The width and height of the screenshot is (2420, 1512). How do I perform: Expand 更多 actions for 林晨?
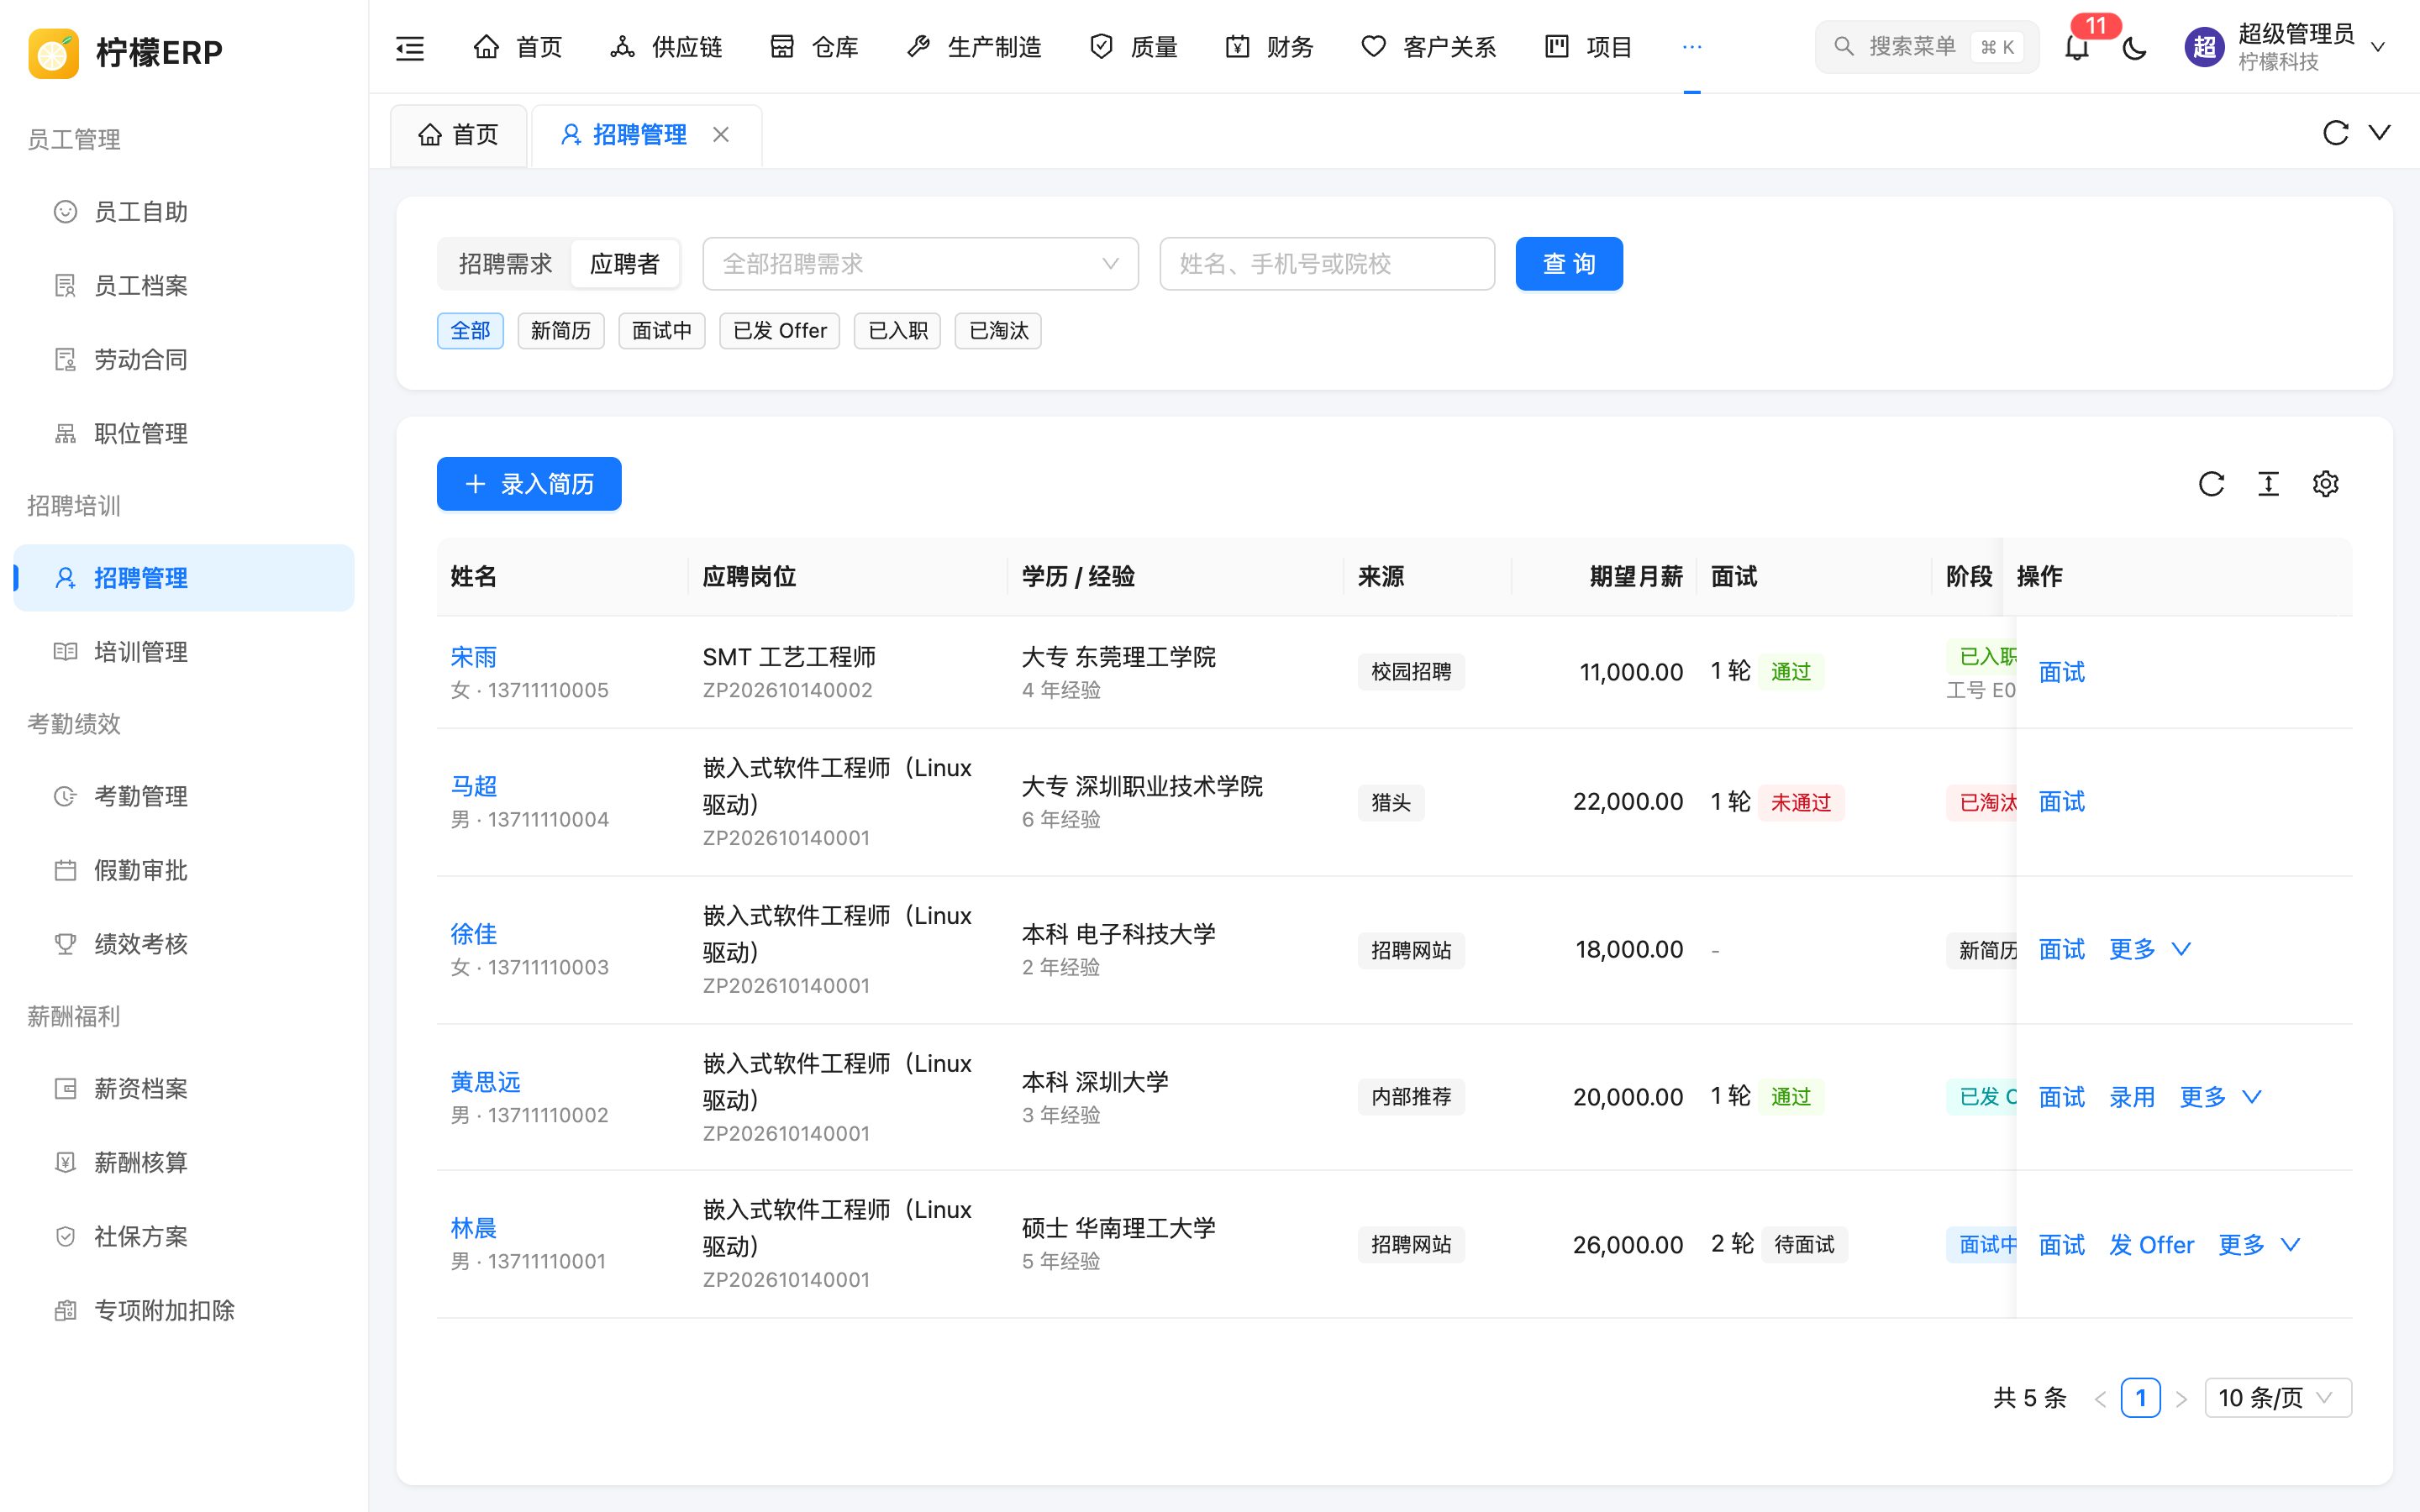pos(2259,1245)
